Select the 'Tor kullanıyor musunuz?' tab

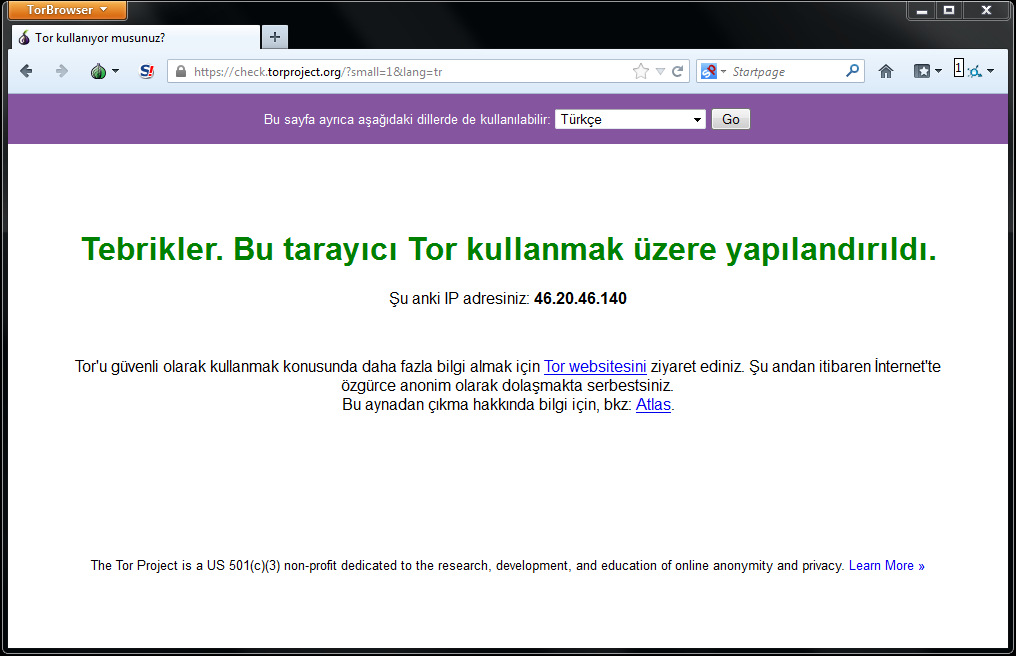click(136, 38)
